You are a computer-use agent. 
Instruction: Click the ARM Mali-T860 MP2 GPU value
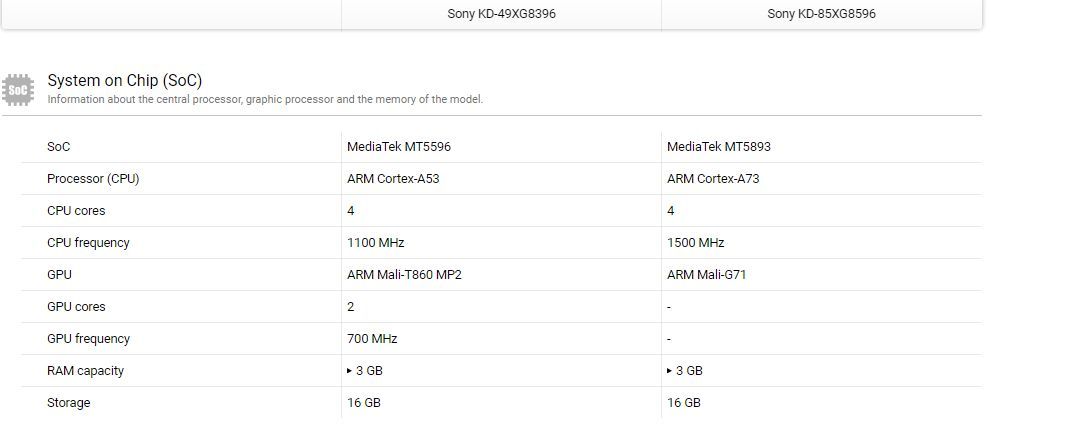404,275
